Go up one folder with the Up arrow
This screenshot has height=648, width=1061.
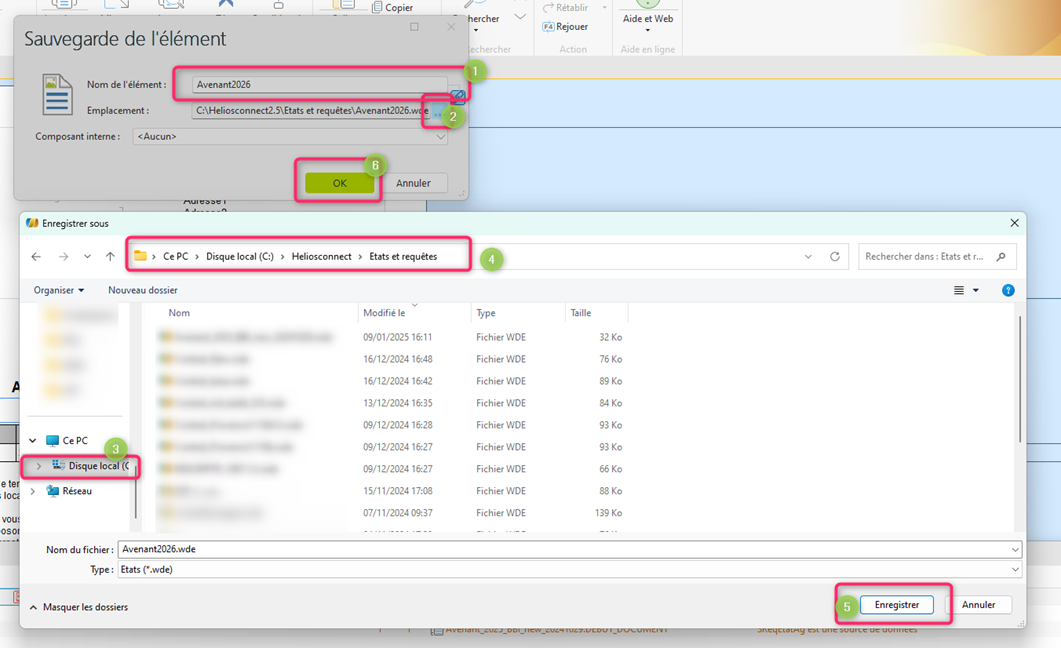[110, 257]
